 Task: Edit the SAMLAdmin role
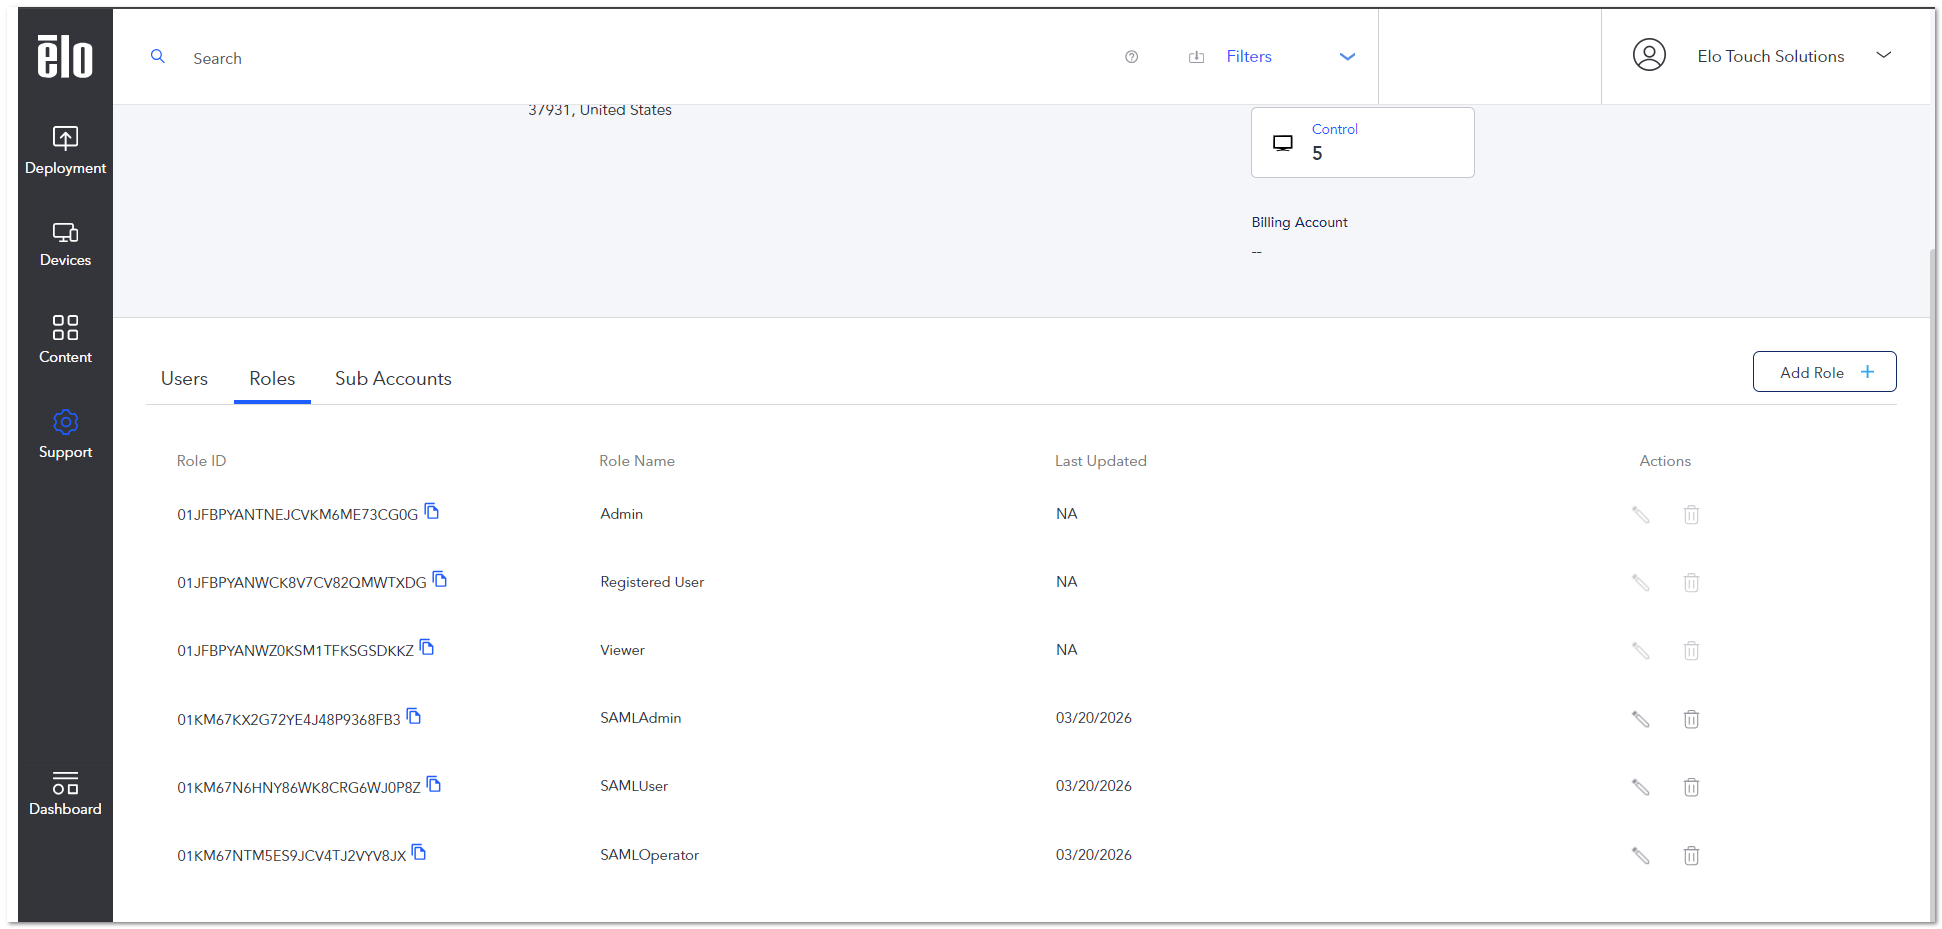(x=1641, y=719)
